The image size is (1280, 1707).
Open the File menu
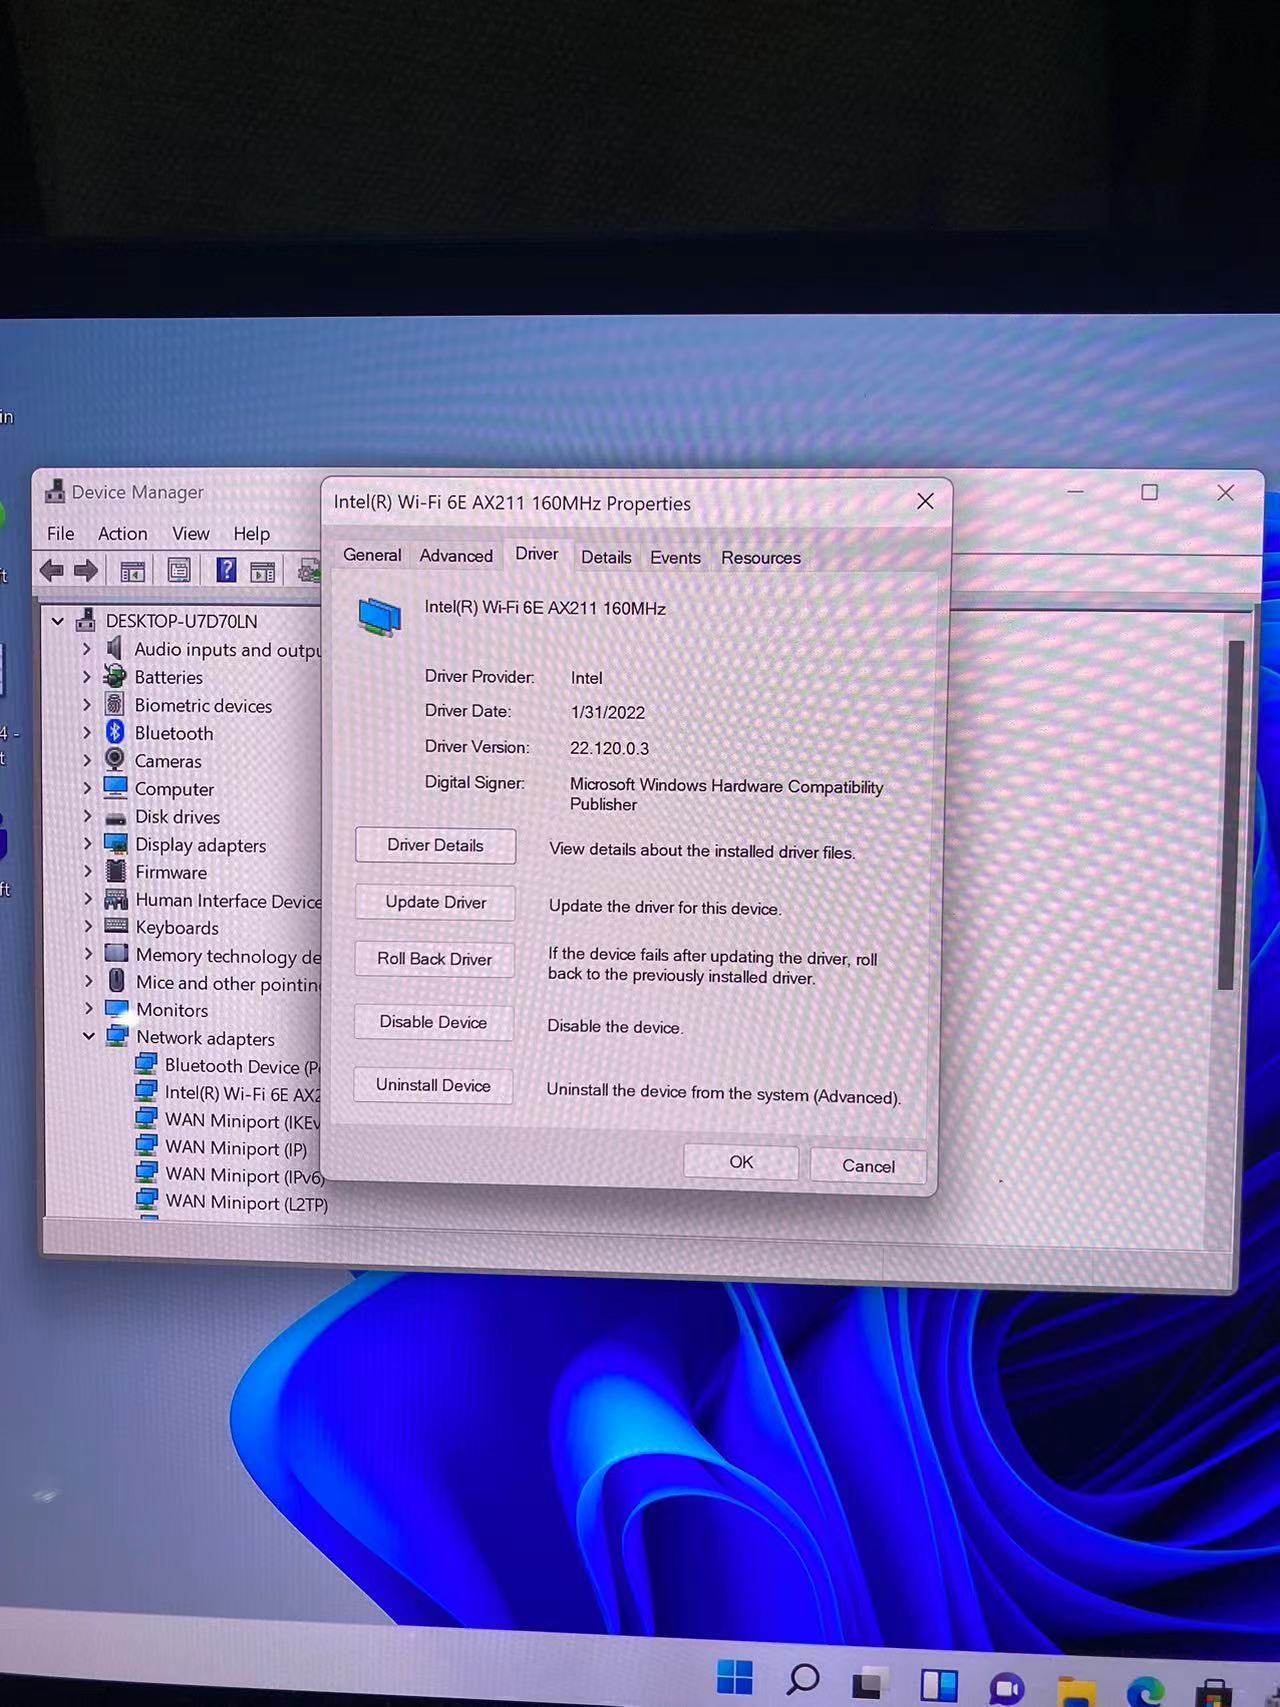pyautogui.click(x=61, y=533)
